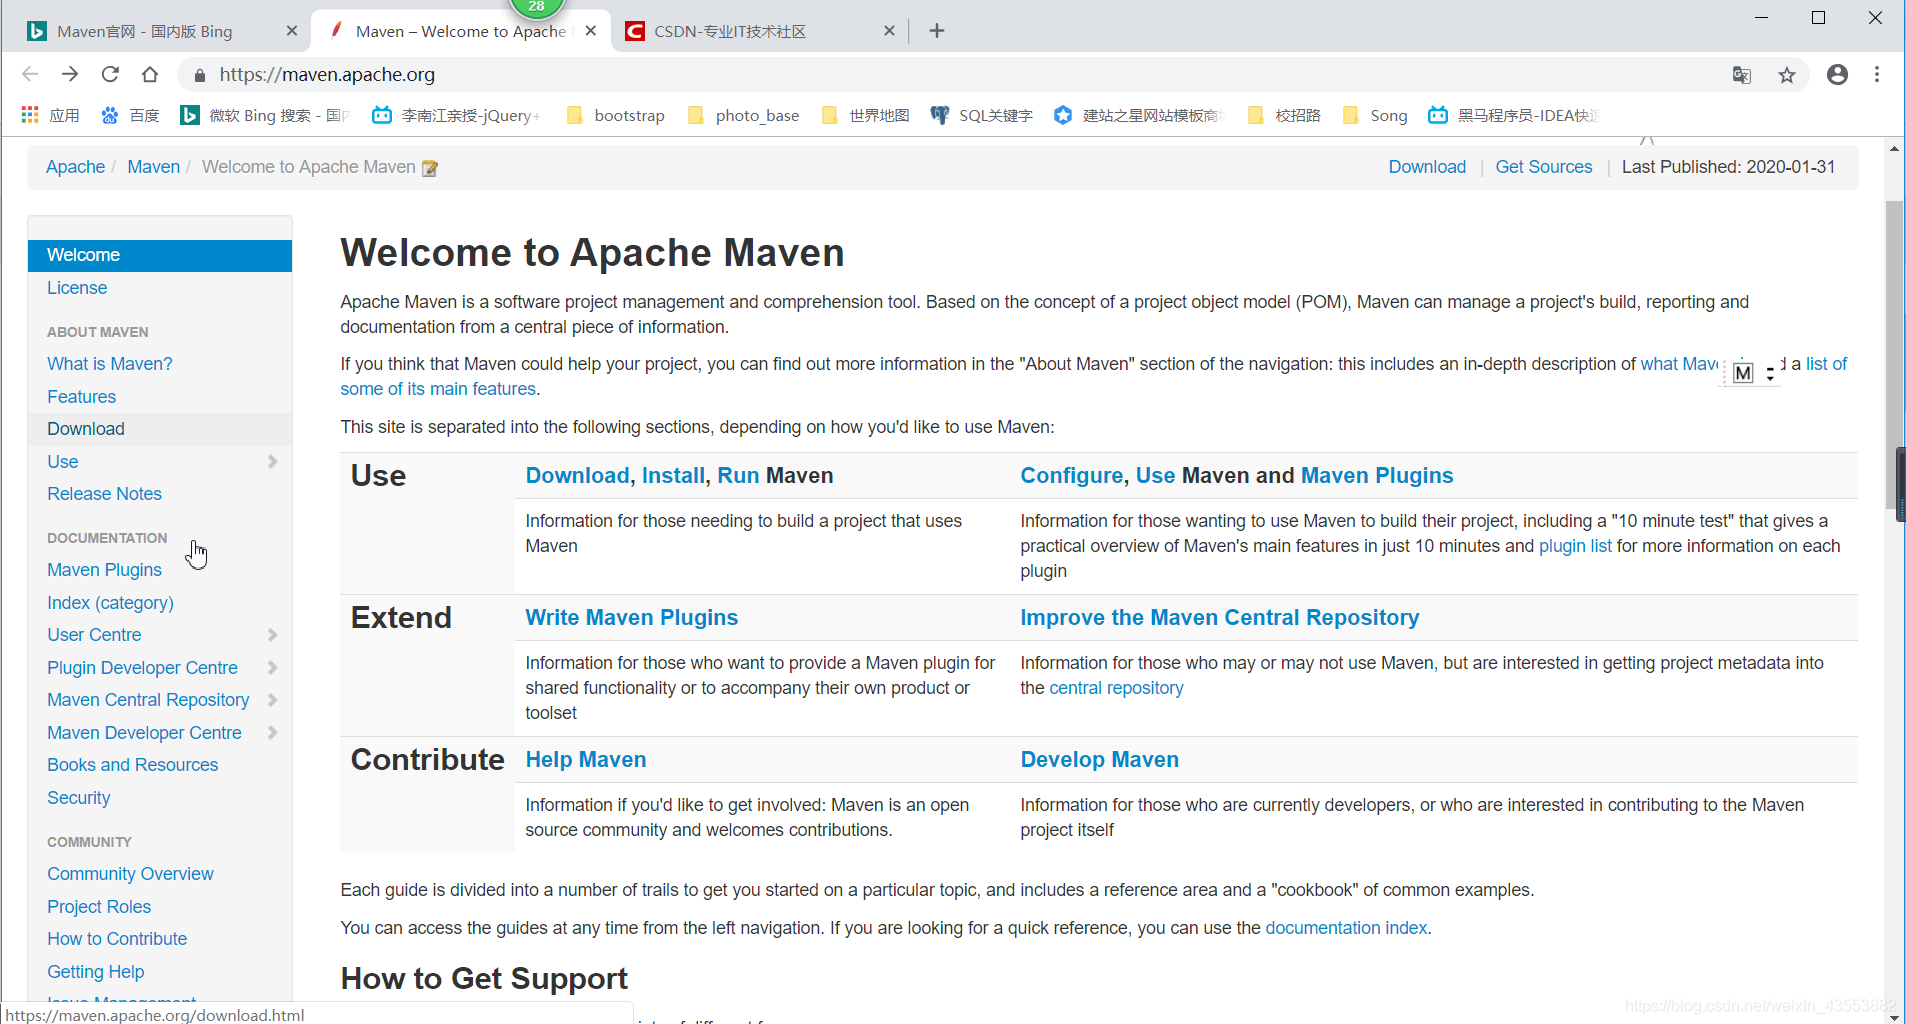This screenshot has height=1024, width=1906.
Task: Click the lock icon beside the URL
Action: pyautogui.click(x=199, y=75)
